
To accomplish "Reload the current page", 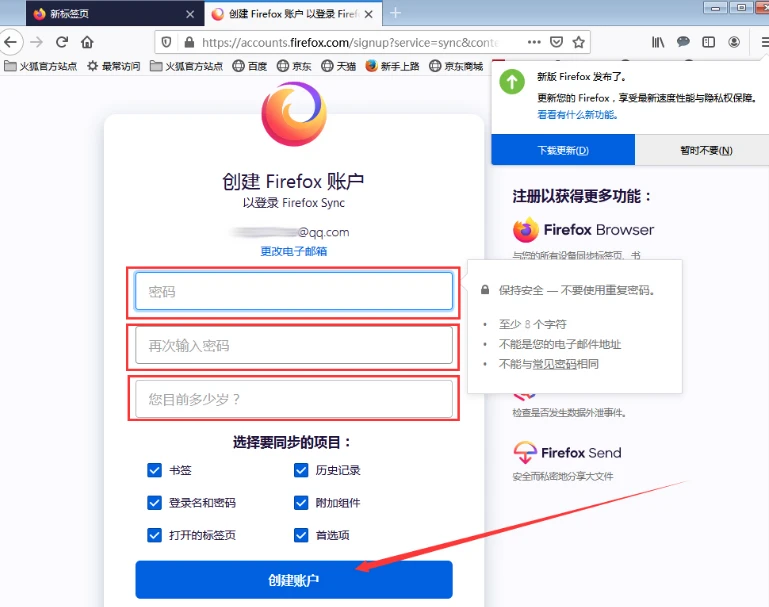I will click(x=62, y=42).
